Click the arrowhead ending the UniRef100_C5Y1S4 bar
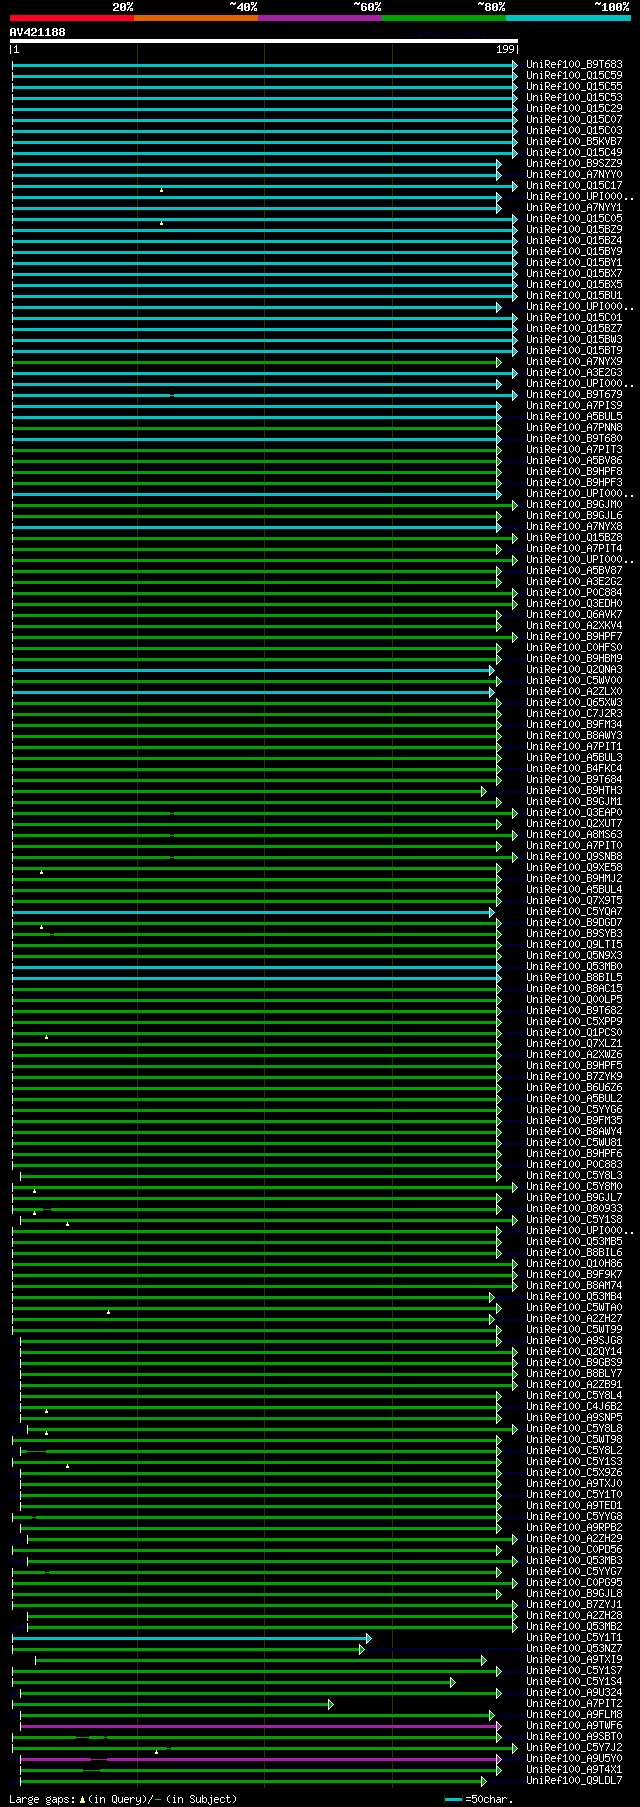The width and height of the screenshot is (640, 1807). 453,1682
